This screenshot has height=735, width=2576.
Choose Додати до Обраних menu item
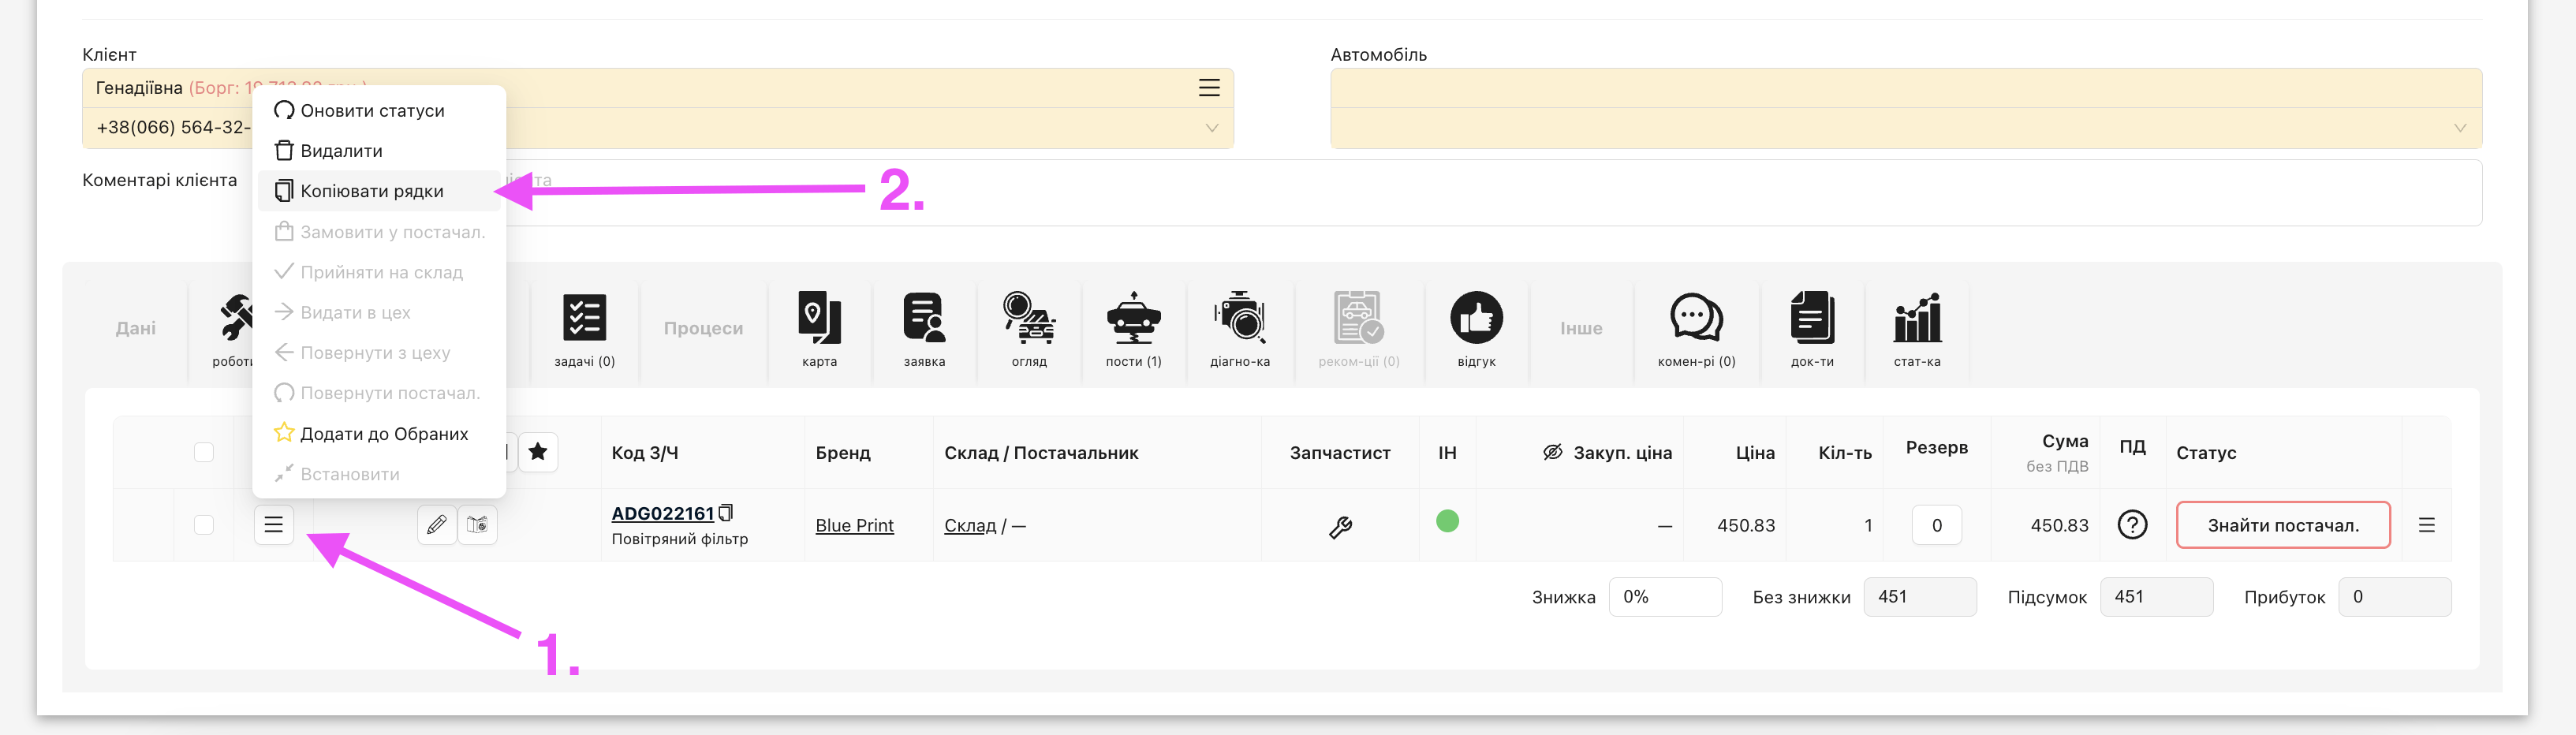click(383, 434)
